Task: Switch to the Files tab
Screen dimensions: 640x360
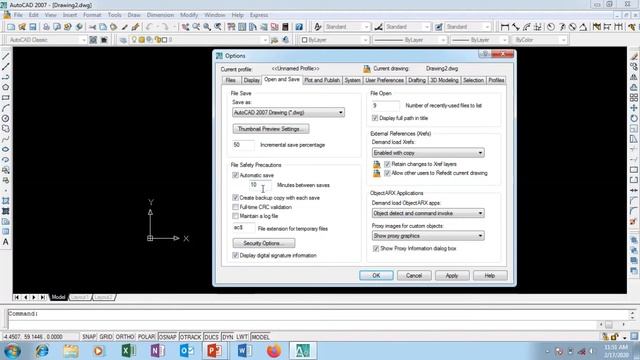Action: coord(231,80)
